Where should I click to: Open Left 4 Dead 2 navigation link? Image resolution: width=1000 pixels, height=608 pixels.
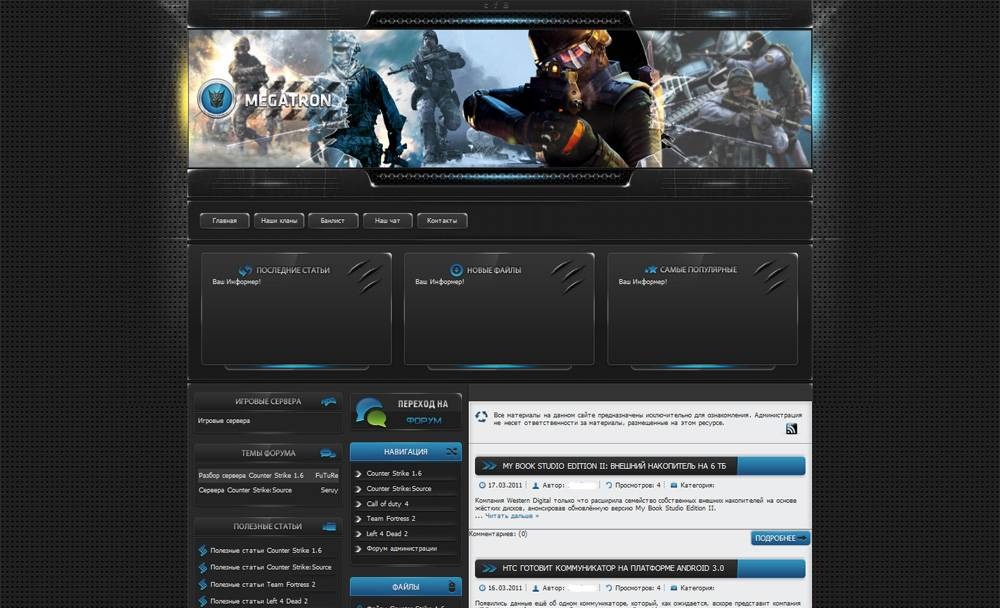click(386, 533)
